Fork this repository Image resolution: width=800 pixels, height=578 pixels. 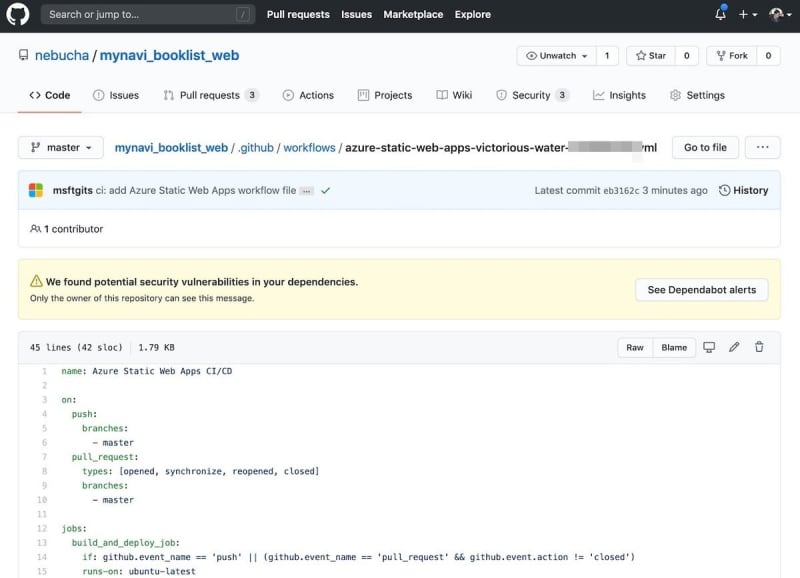(732, 56)
